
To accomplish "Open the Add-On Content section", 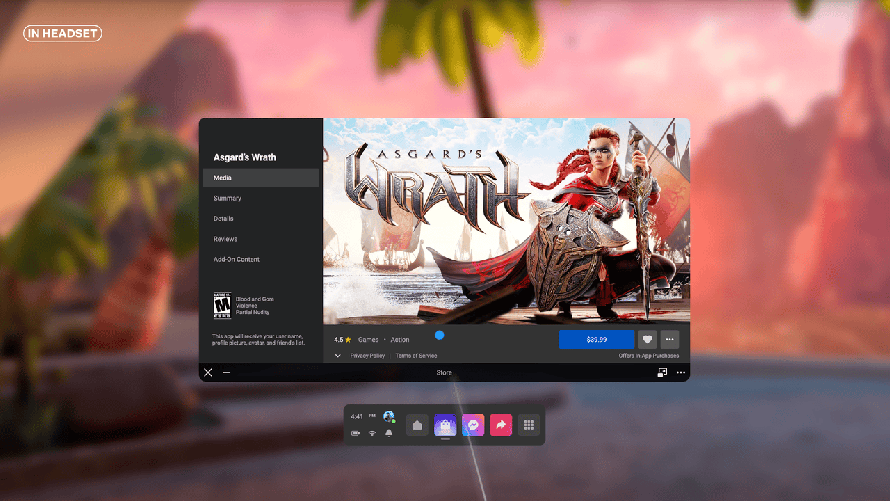I will pyautogui.click(x=236, y=259).
